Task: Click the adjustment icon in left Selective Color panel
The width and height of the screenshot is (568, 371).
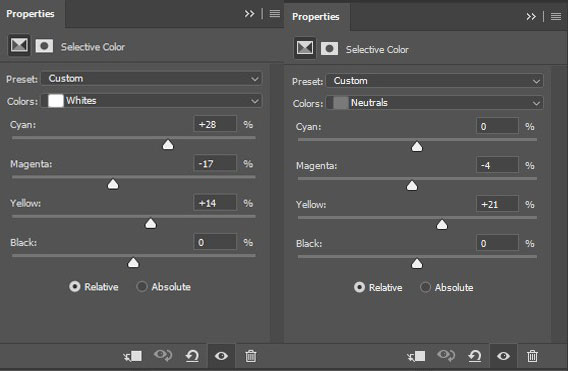Action: click(x=19, y=46)
